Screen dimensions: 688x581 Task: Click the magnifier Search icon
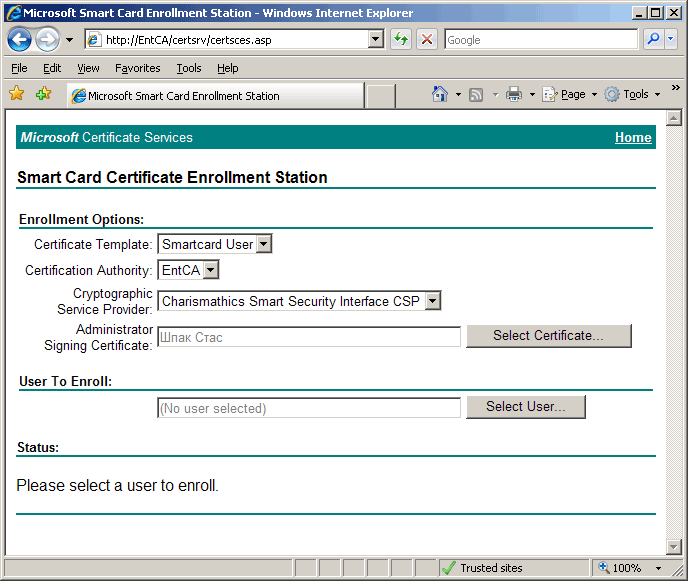pyautogui.click(x=653, y=39)
